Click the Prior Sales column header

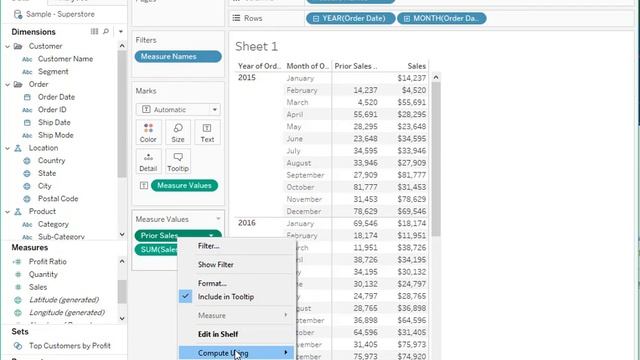click(356, 66)
